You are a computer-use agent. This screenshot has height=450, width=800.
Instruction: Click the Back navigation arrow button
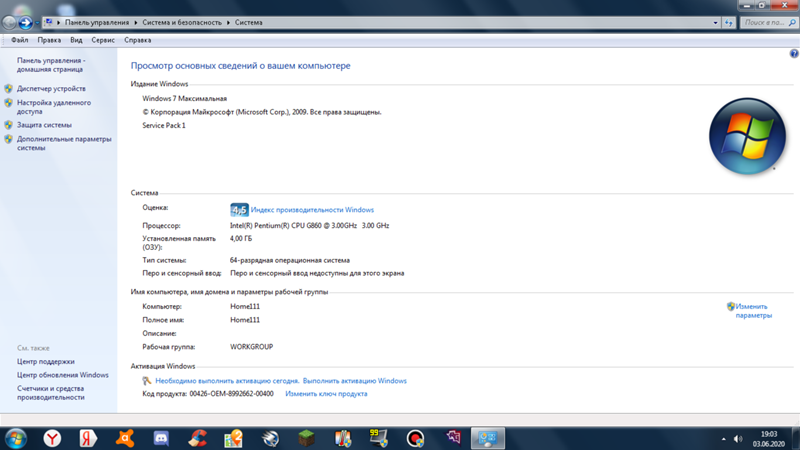click(x=9, y=22)
